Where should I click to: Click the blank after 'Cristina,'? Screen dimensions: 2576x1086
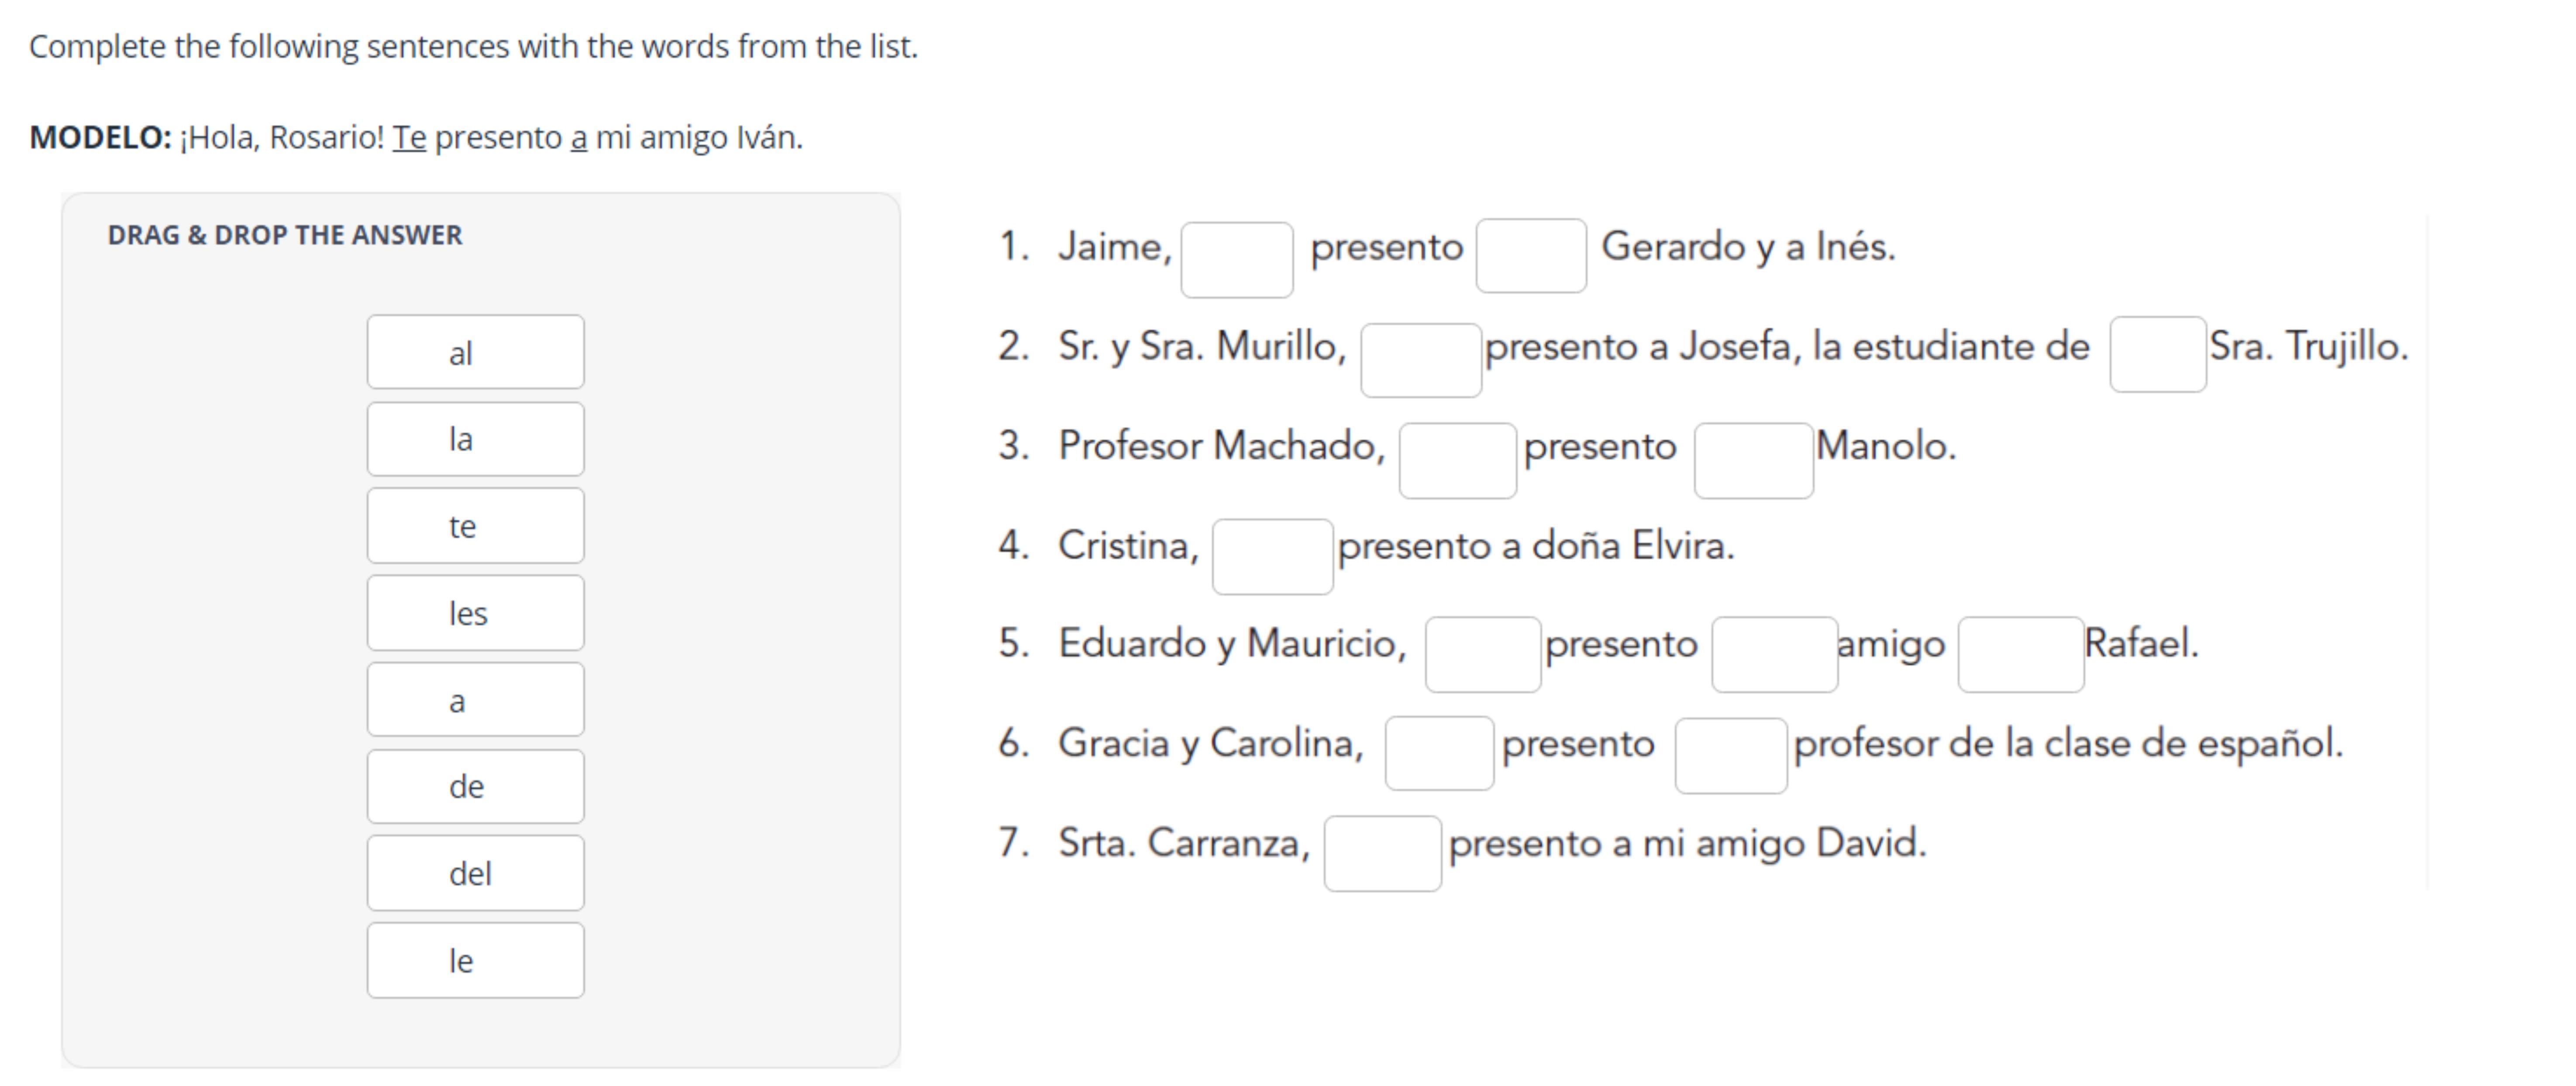pos(1272,557)
